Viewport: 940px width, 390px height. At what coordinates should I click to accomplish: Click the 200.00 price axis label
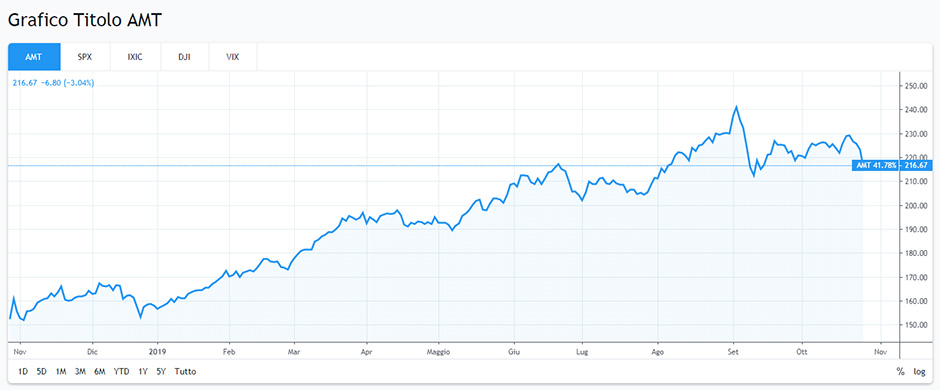pos(916,205)
